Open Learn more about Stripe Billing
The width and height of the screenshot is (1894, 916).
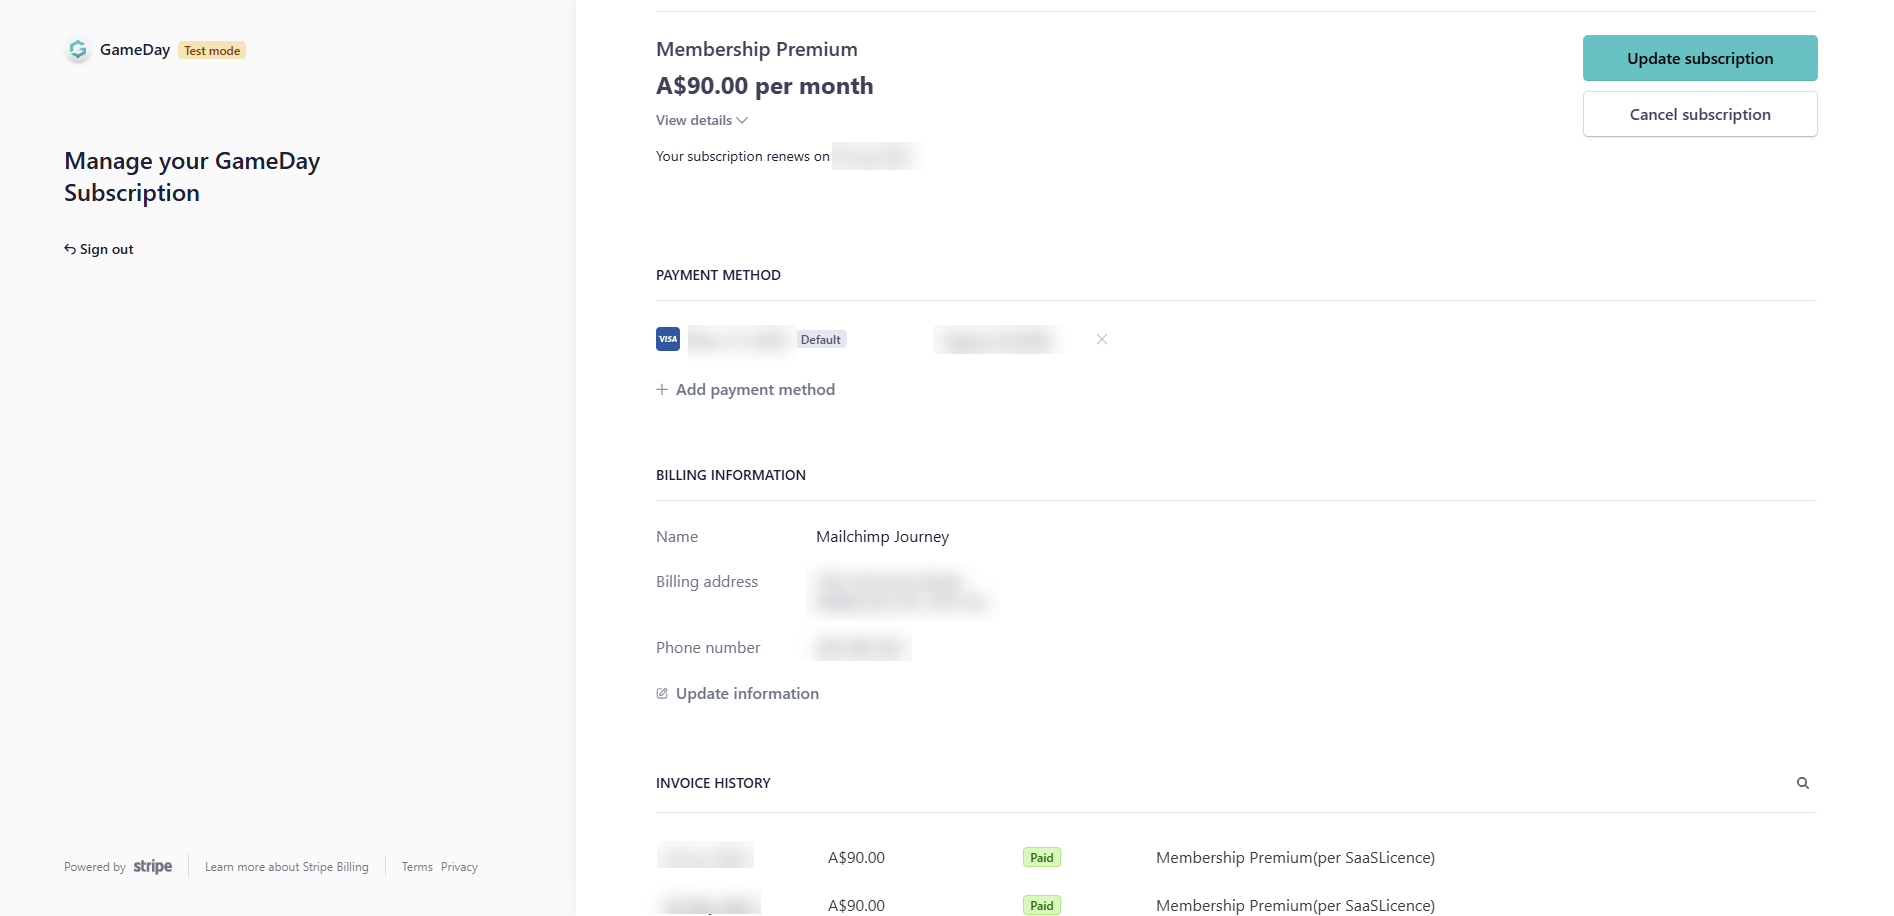pyautogui.click(x=287, y=867)
